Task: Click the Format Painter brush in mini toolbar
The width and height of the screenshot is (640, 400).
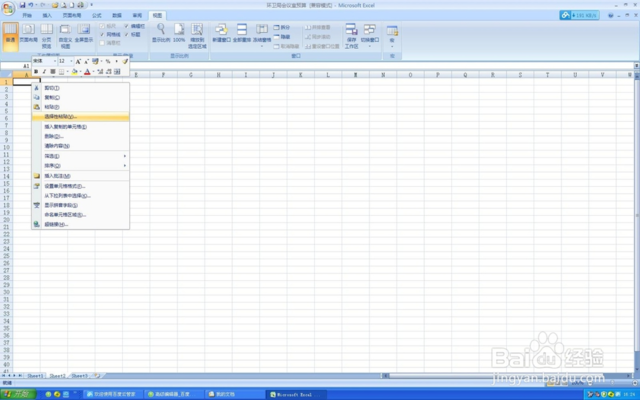Action: coord(125,61)
